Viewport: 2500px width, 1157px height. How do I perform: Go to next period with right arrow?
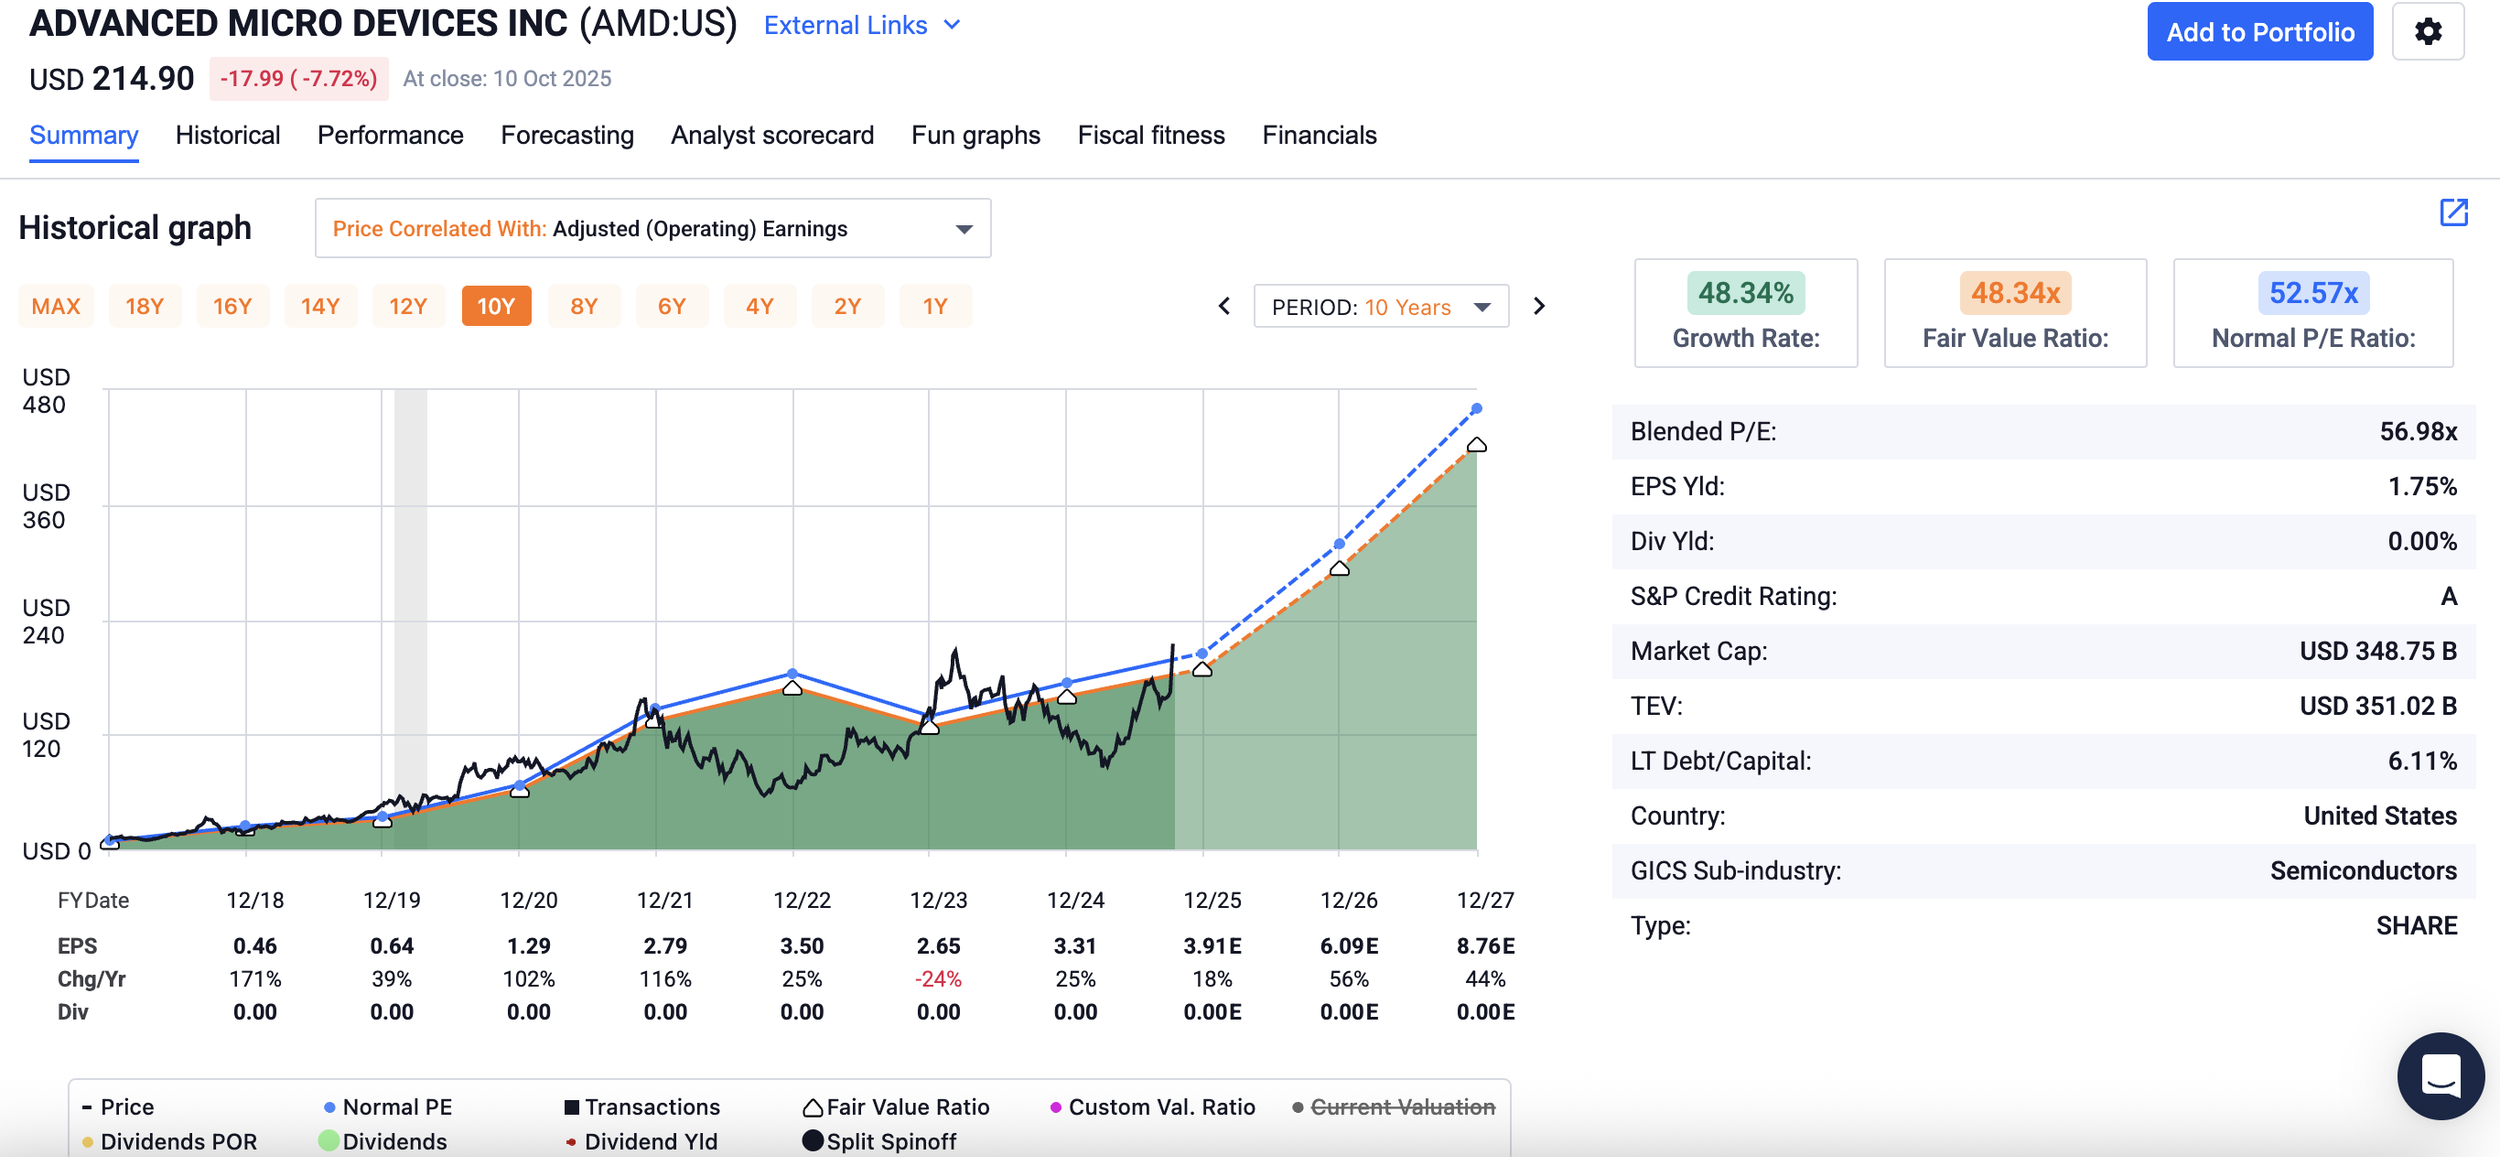point(1539,306)
